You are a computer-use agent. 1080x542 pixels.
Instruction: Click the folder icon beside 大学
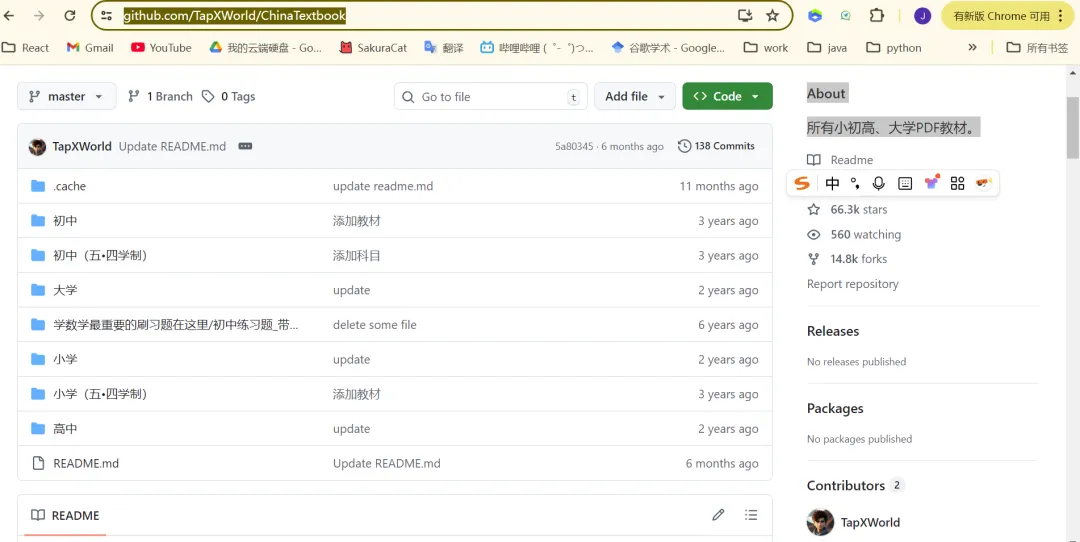pyautogui.click(x=38, y=290)
